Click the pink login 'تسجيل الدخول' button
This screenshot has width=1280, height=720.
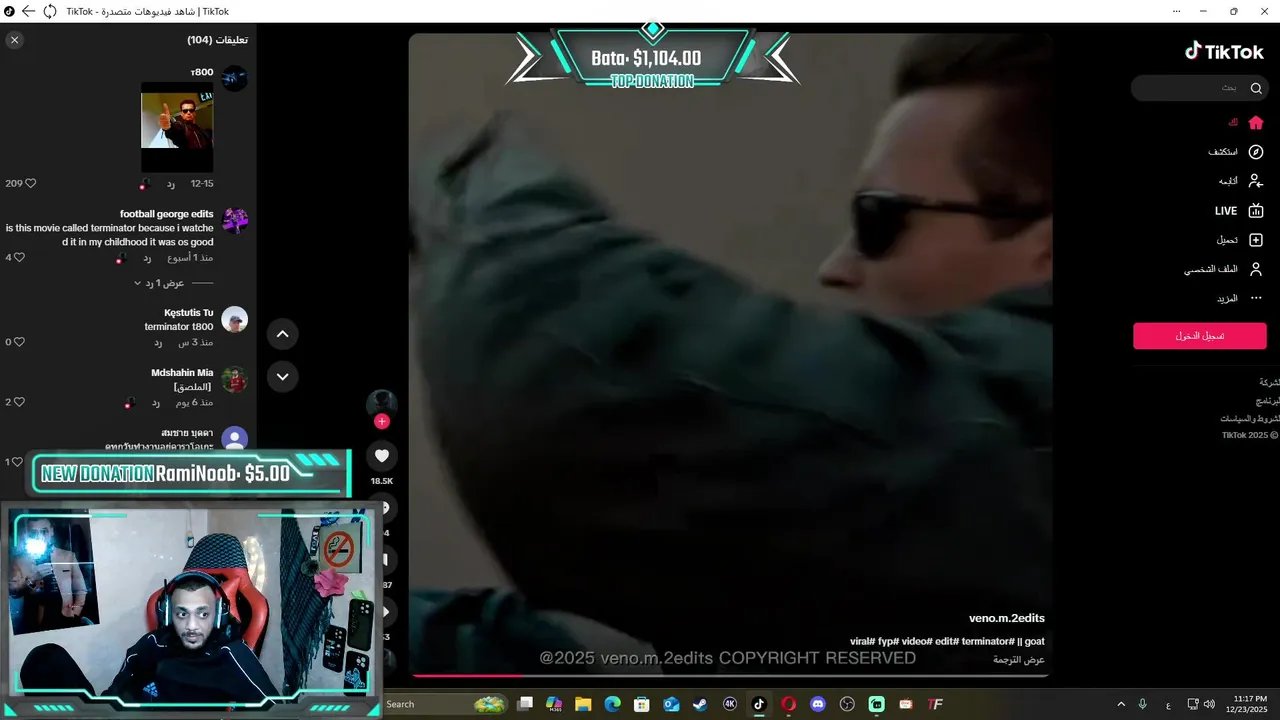[1199, 336]
